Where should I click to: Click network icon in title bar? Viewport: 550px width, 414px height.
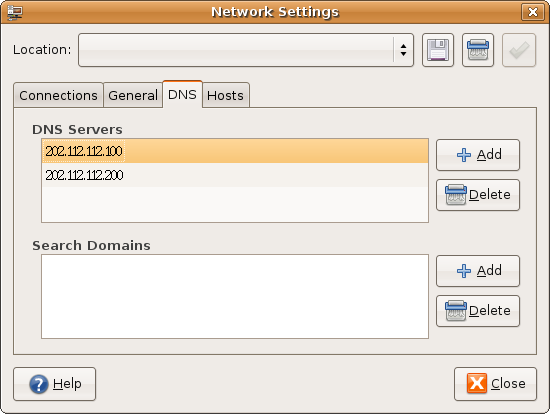[x=15, y=12]
